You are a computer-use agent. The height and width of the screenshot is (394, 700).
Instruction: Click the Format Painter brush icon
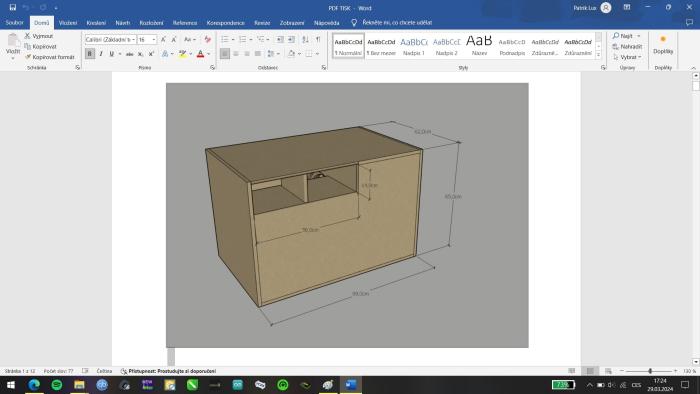(x=28, y=57)
